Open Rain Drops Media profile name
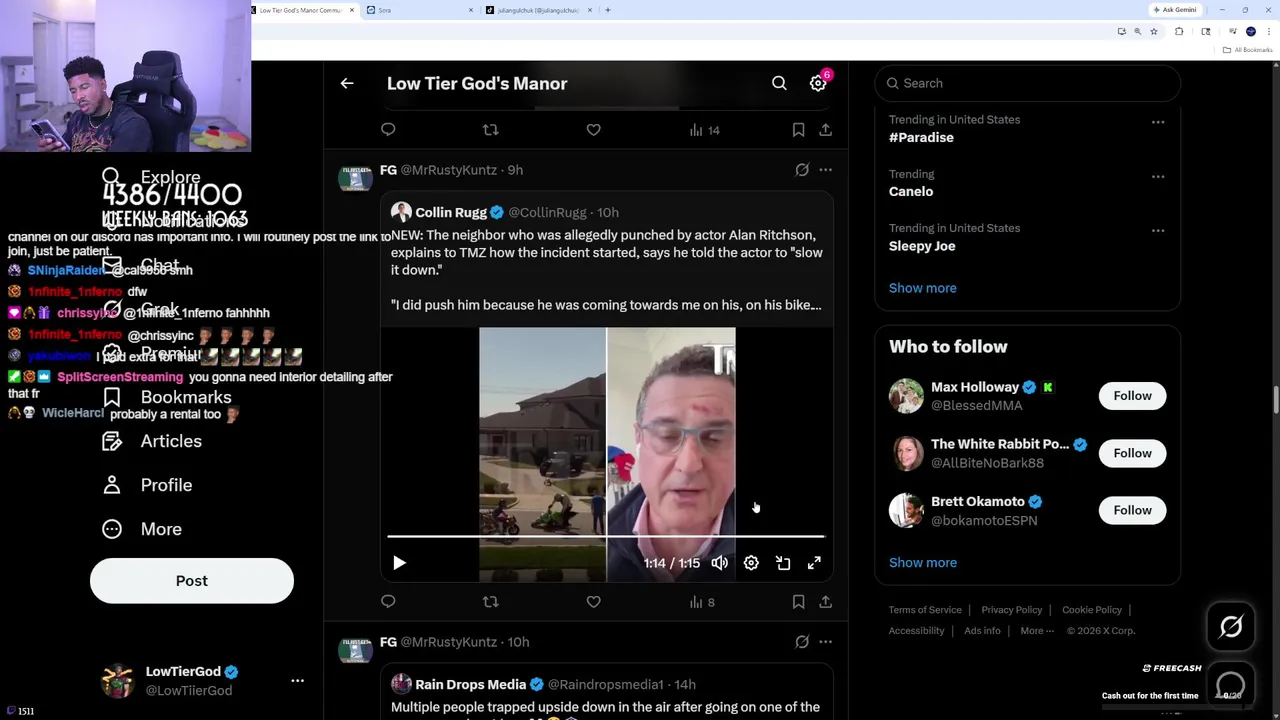Screen dimensions: 1280x720 pyautogui.click(x=470, y=684)
